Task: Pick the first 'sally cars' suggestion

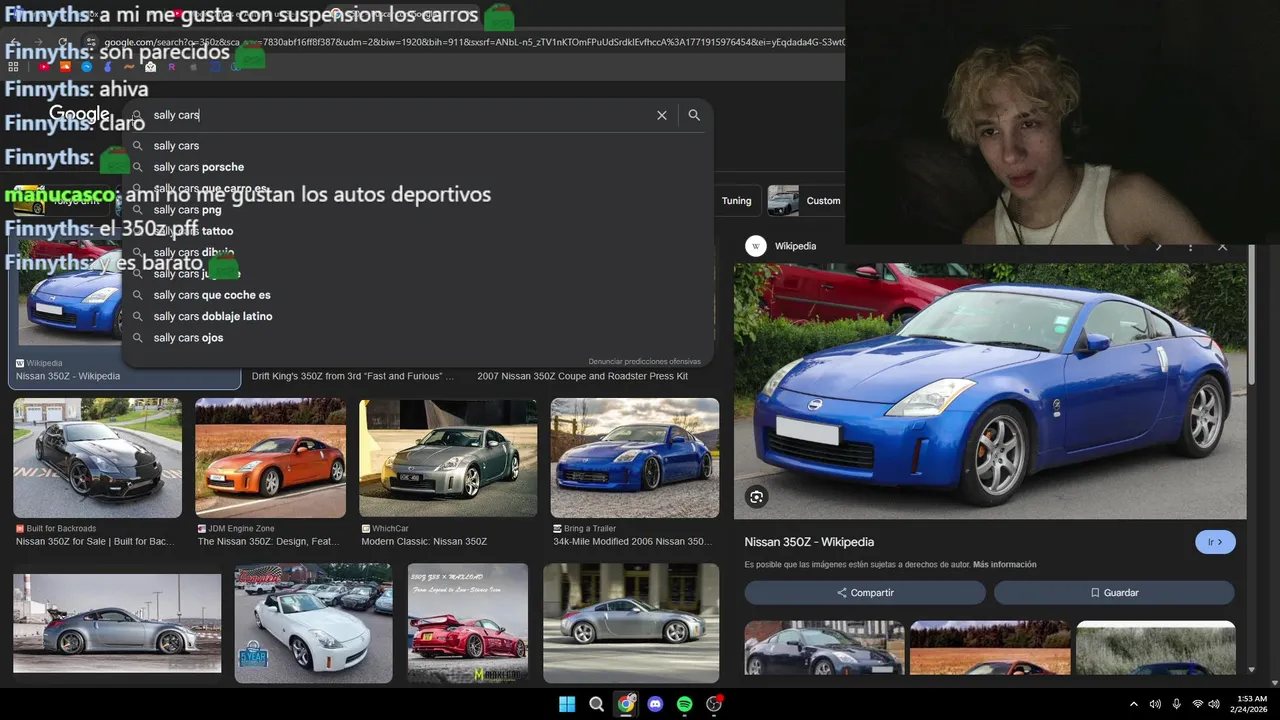Action: coord(418,146)
